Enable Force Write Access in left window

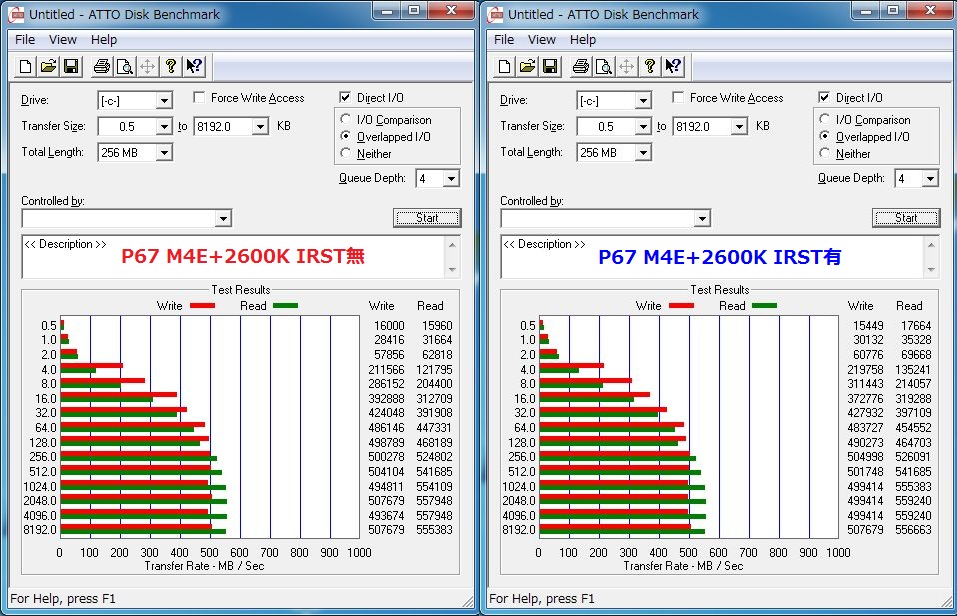(x=199, y=98)
